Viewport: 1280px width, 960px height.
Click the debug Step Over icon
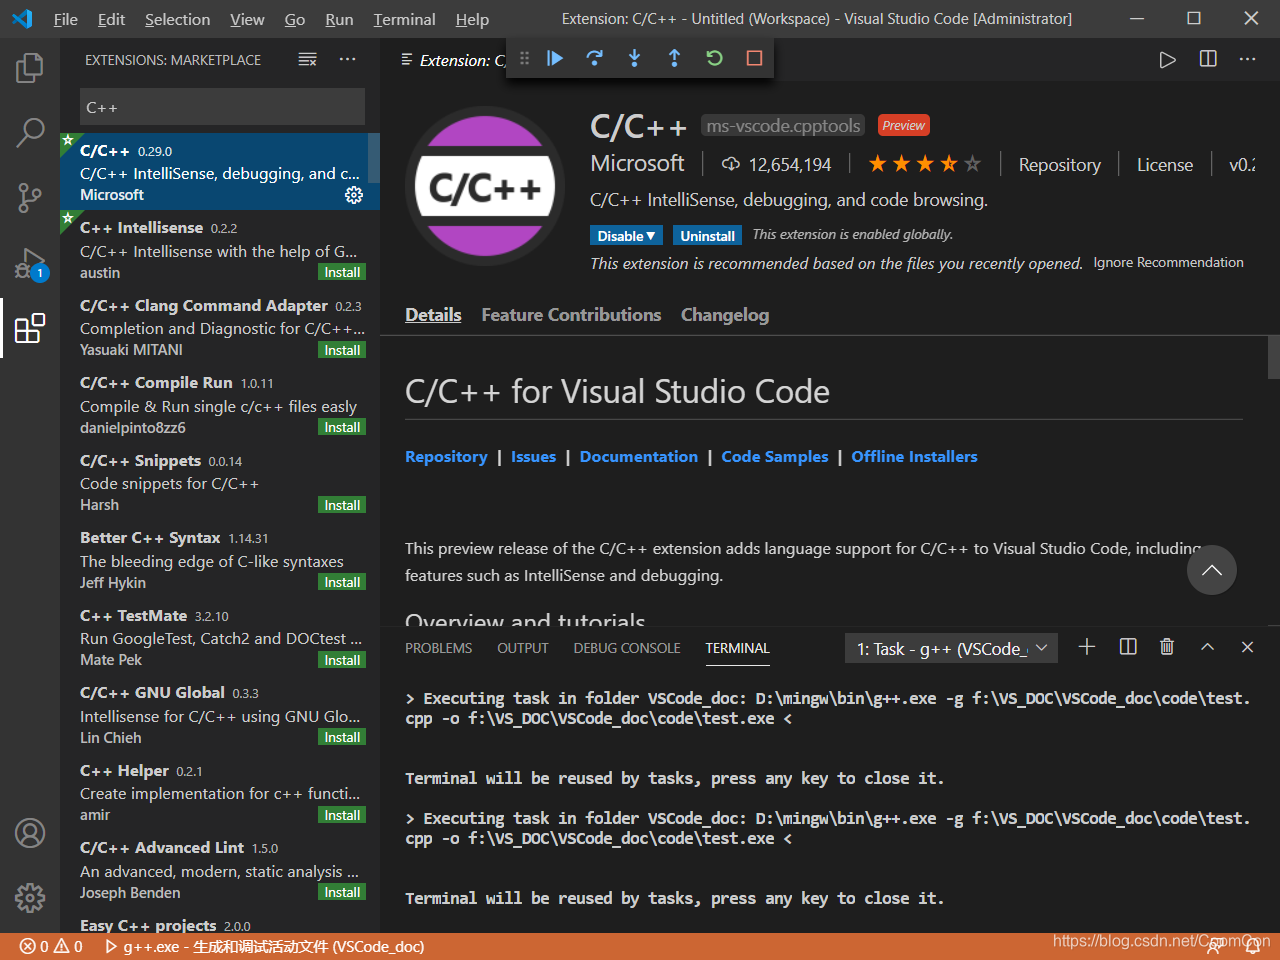(x=595, y=58)
